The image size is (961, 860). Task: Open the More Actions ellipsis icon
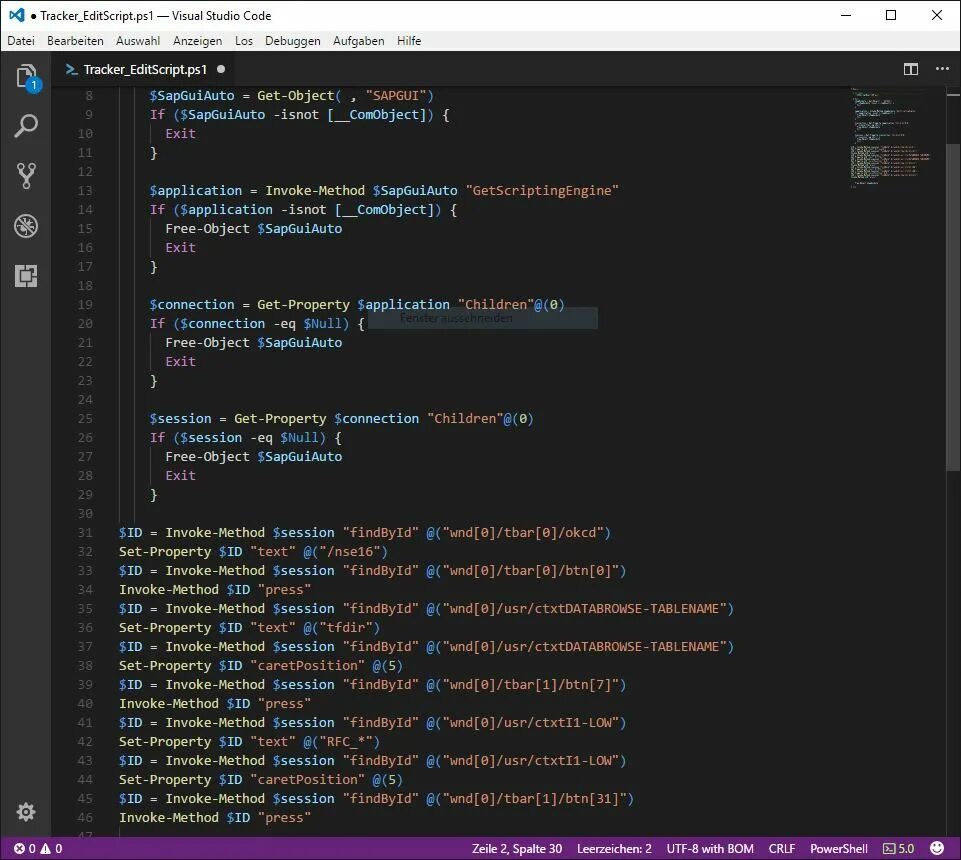tap(941, 69)
